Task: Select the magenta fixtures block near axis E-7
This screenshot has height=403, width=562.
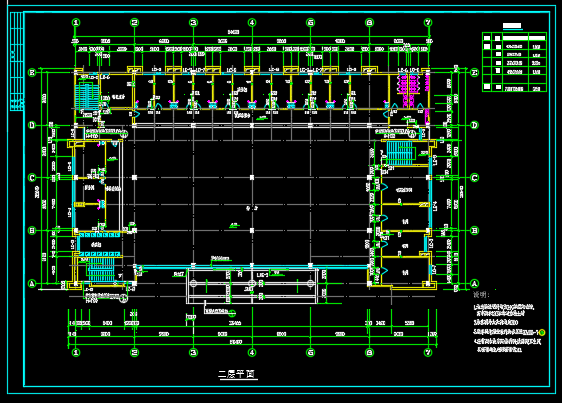Action: (408, 91)
